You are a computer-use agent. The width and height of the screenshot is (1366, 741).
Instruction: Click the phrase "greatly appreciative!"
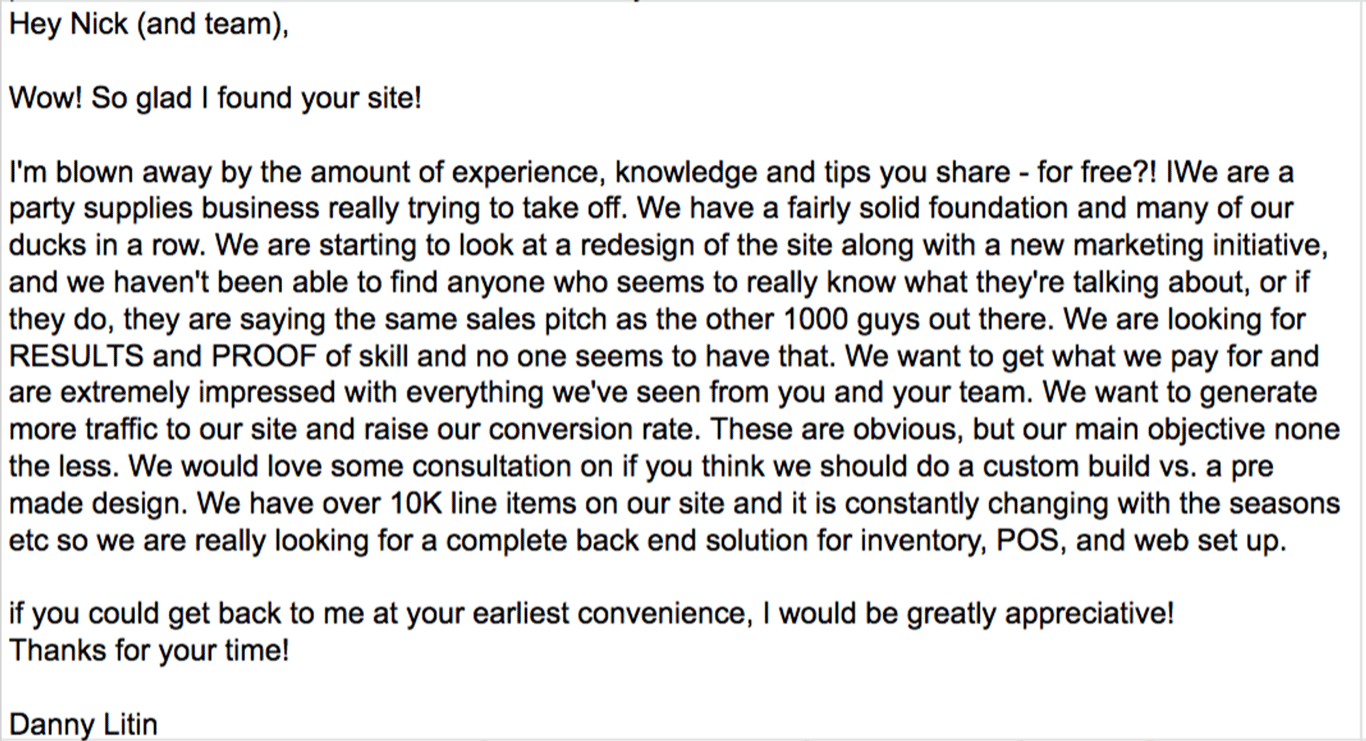click(x=1041, y=614)
